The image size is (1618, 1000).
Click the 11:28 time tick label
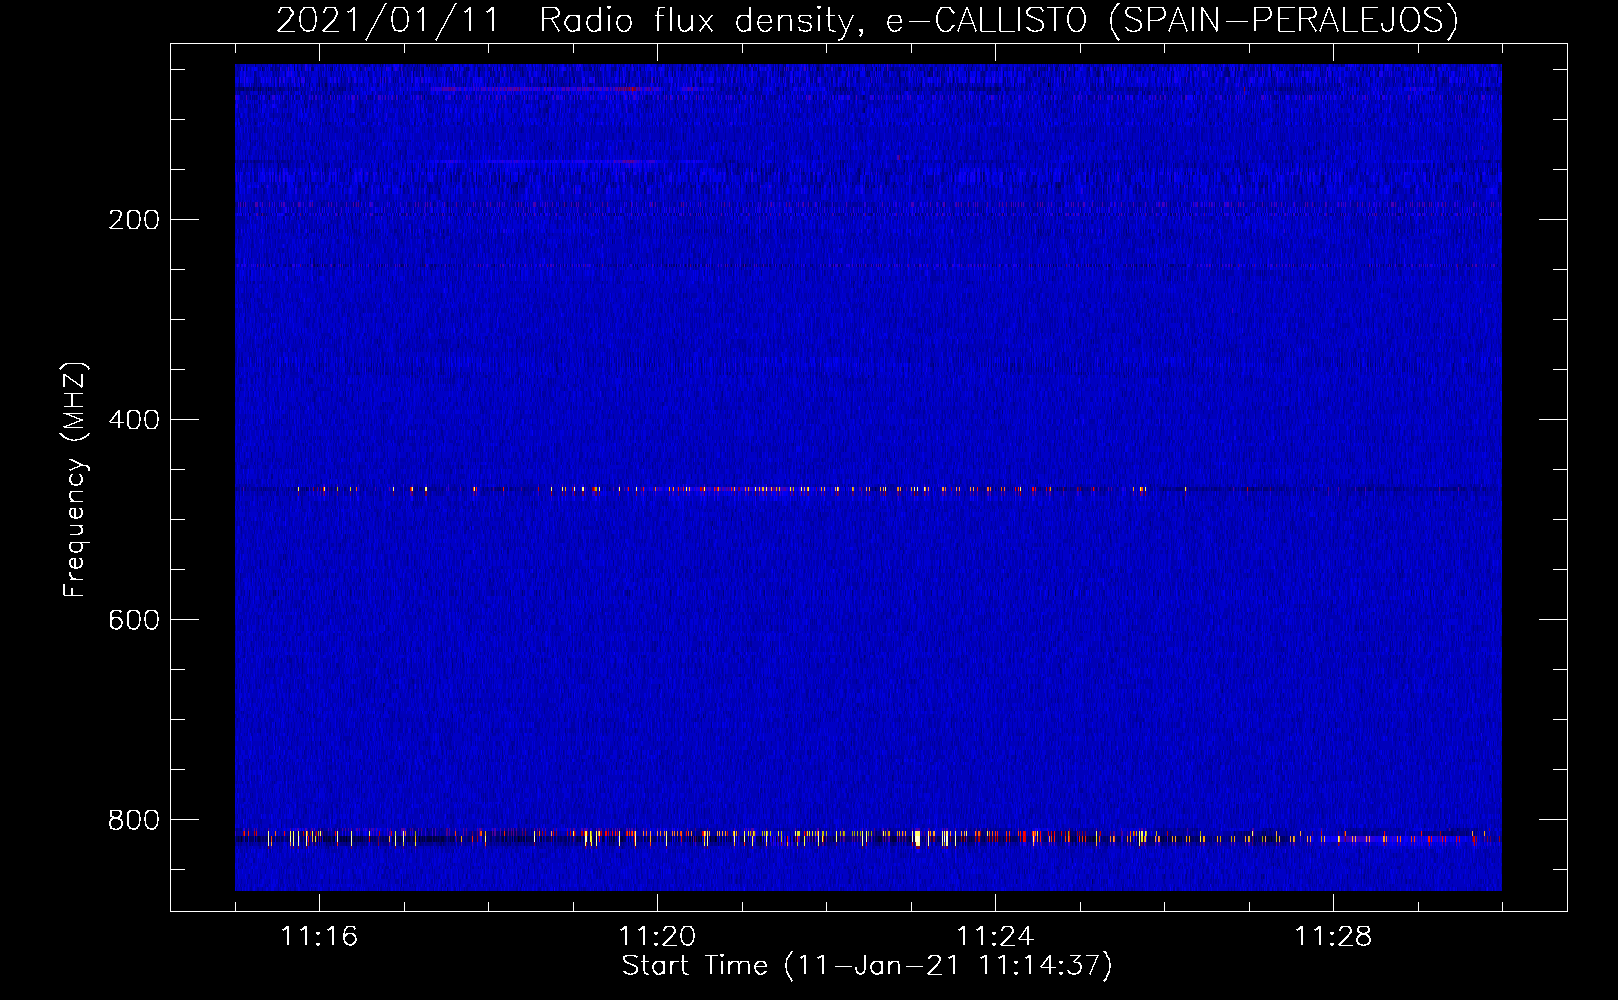coord(1333,936)
